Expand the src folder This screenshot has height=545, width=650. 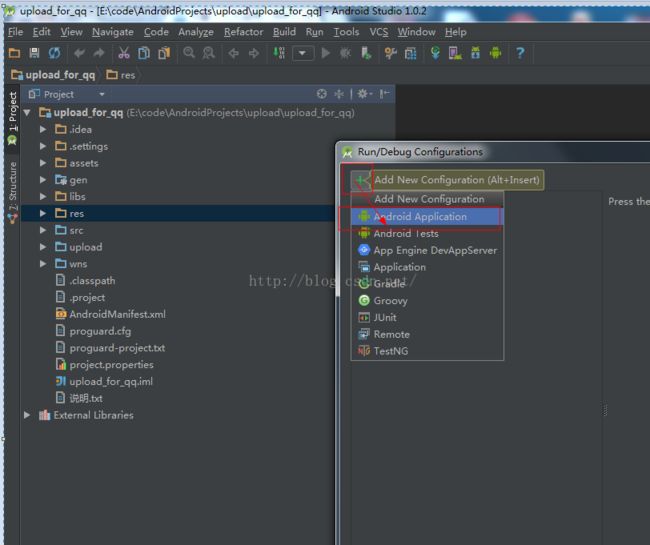tap(43, 230)
